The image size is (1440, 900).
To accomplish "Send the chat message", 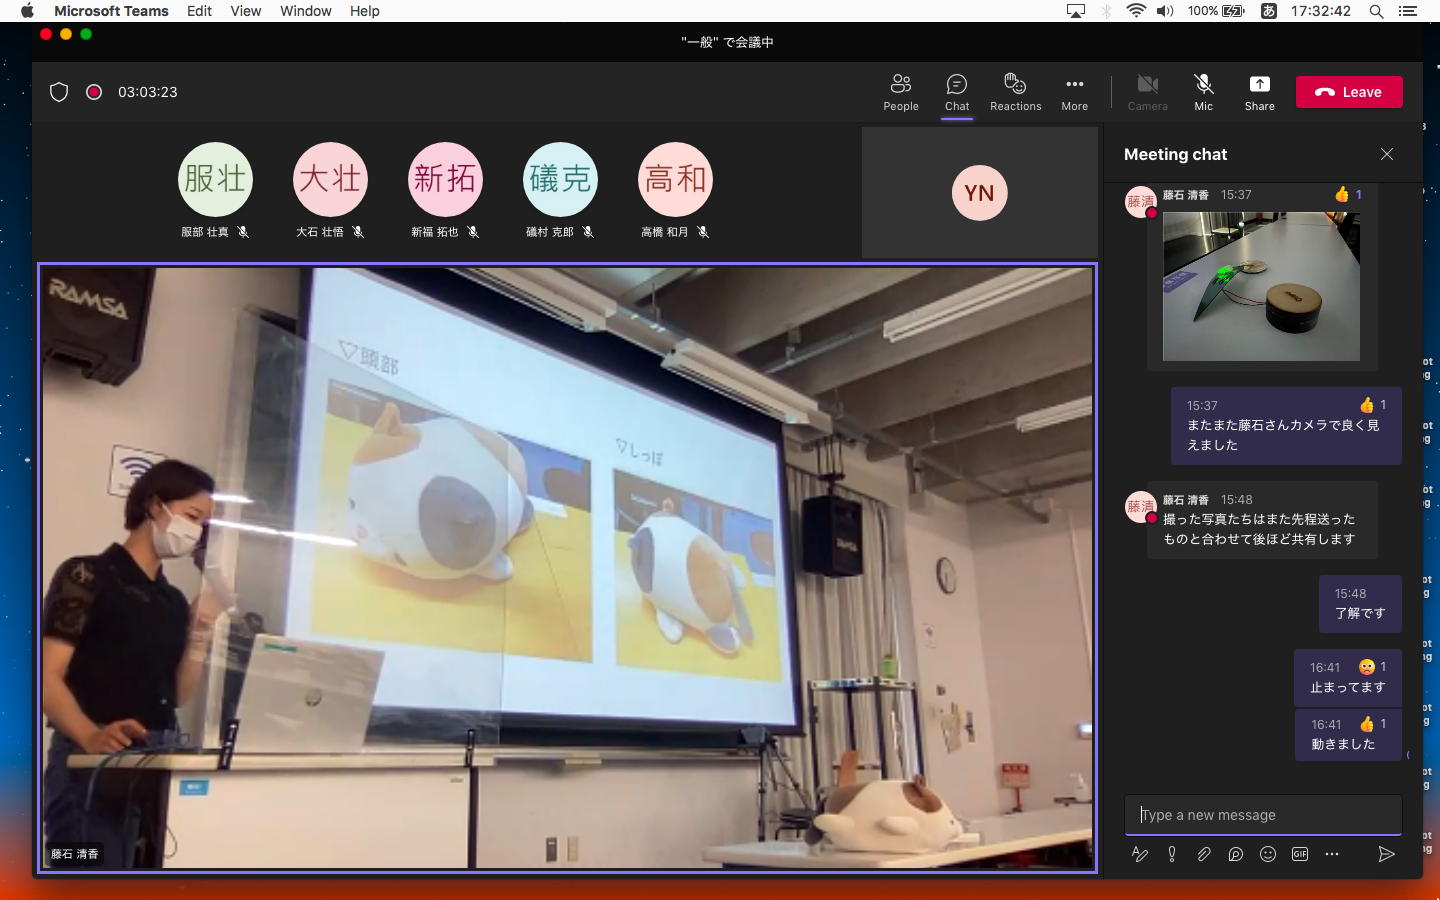I will click(1386, 854).
